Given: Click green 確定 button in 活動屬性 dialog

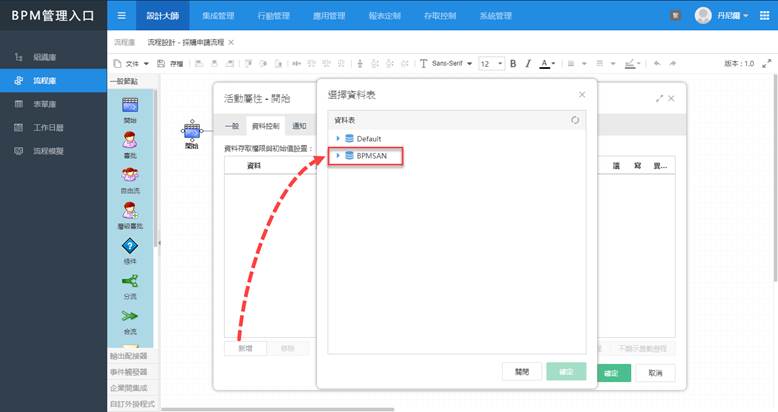Looking at the screenshot, I should coord(612,373).
